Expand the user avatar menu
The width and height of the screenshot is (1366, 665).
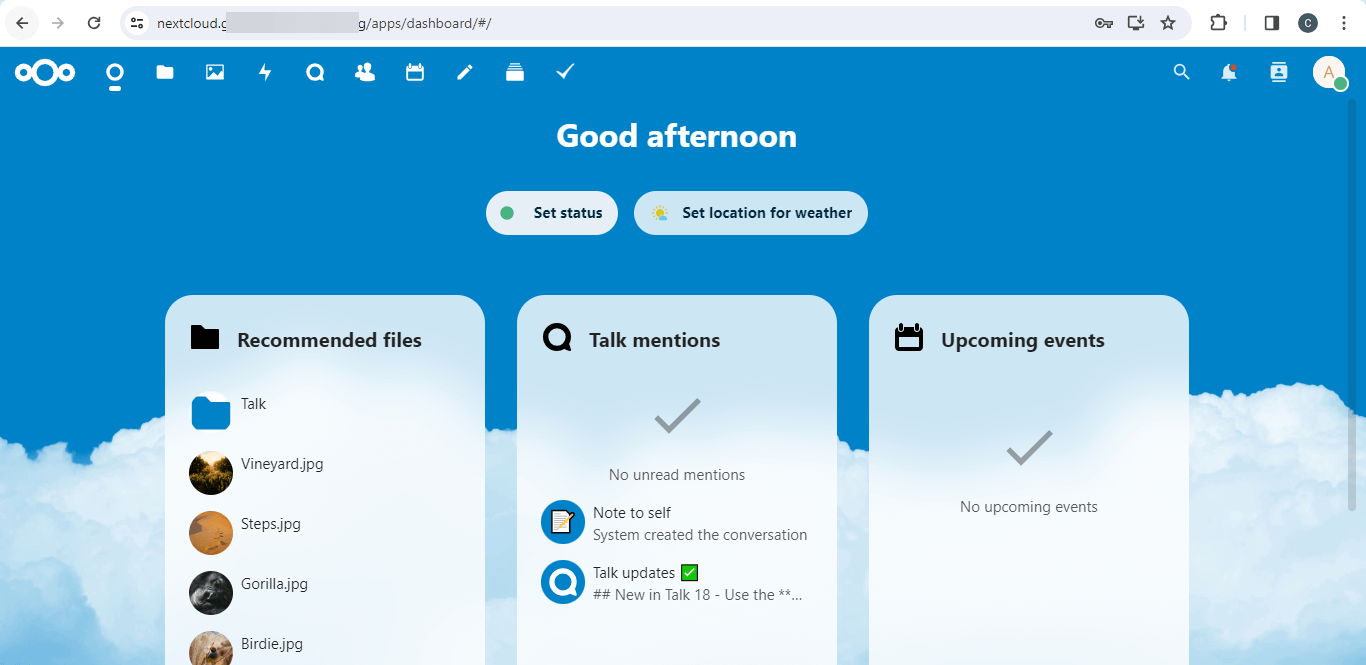pos(1329,72)
